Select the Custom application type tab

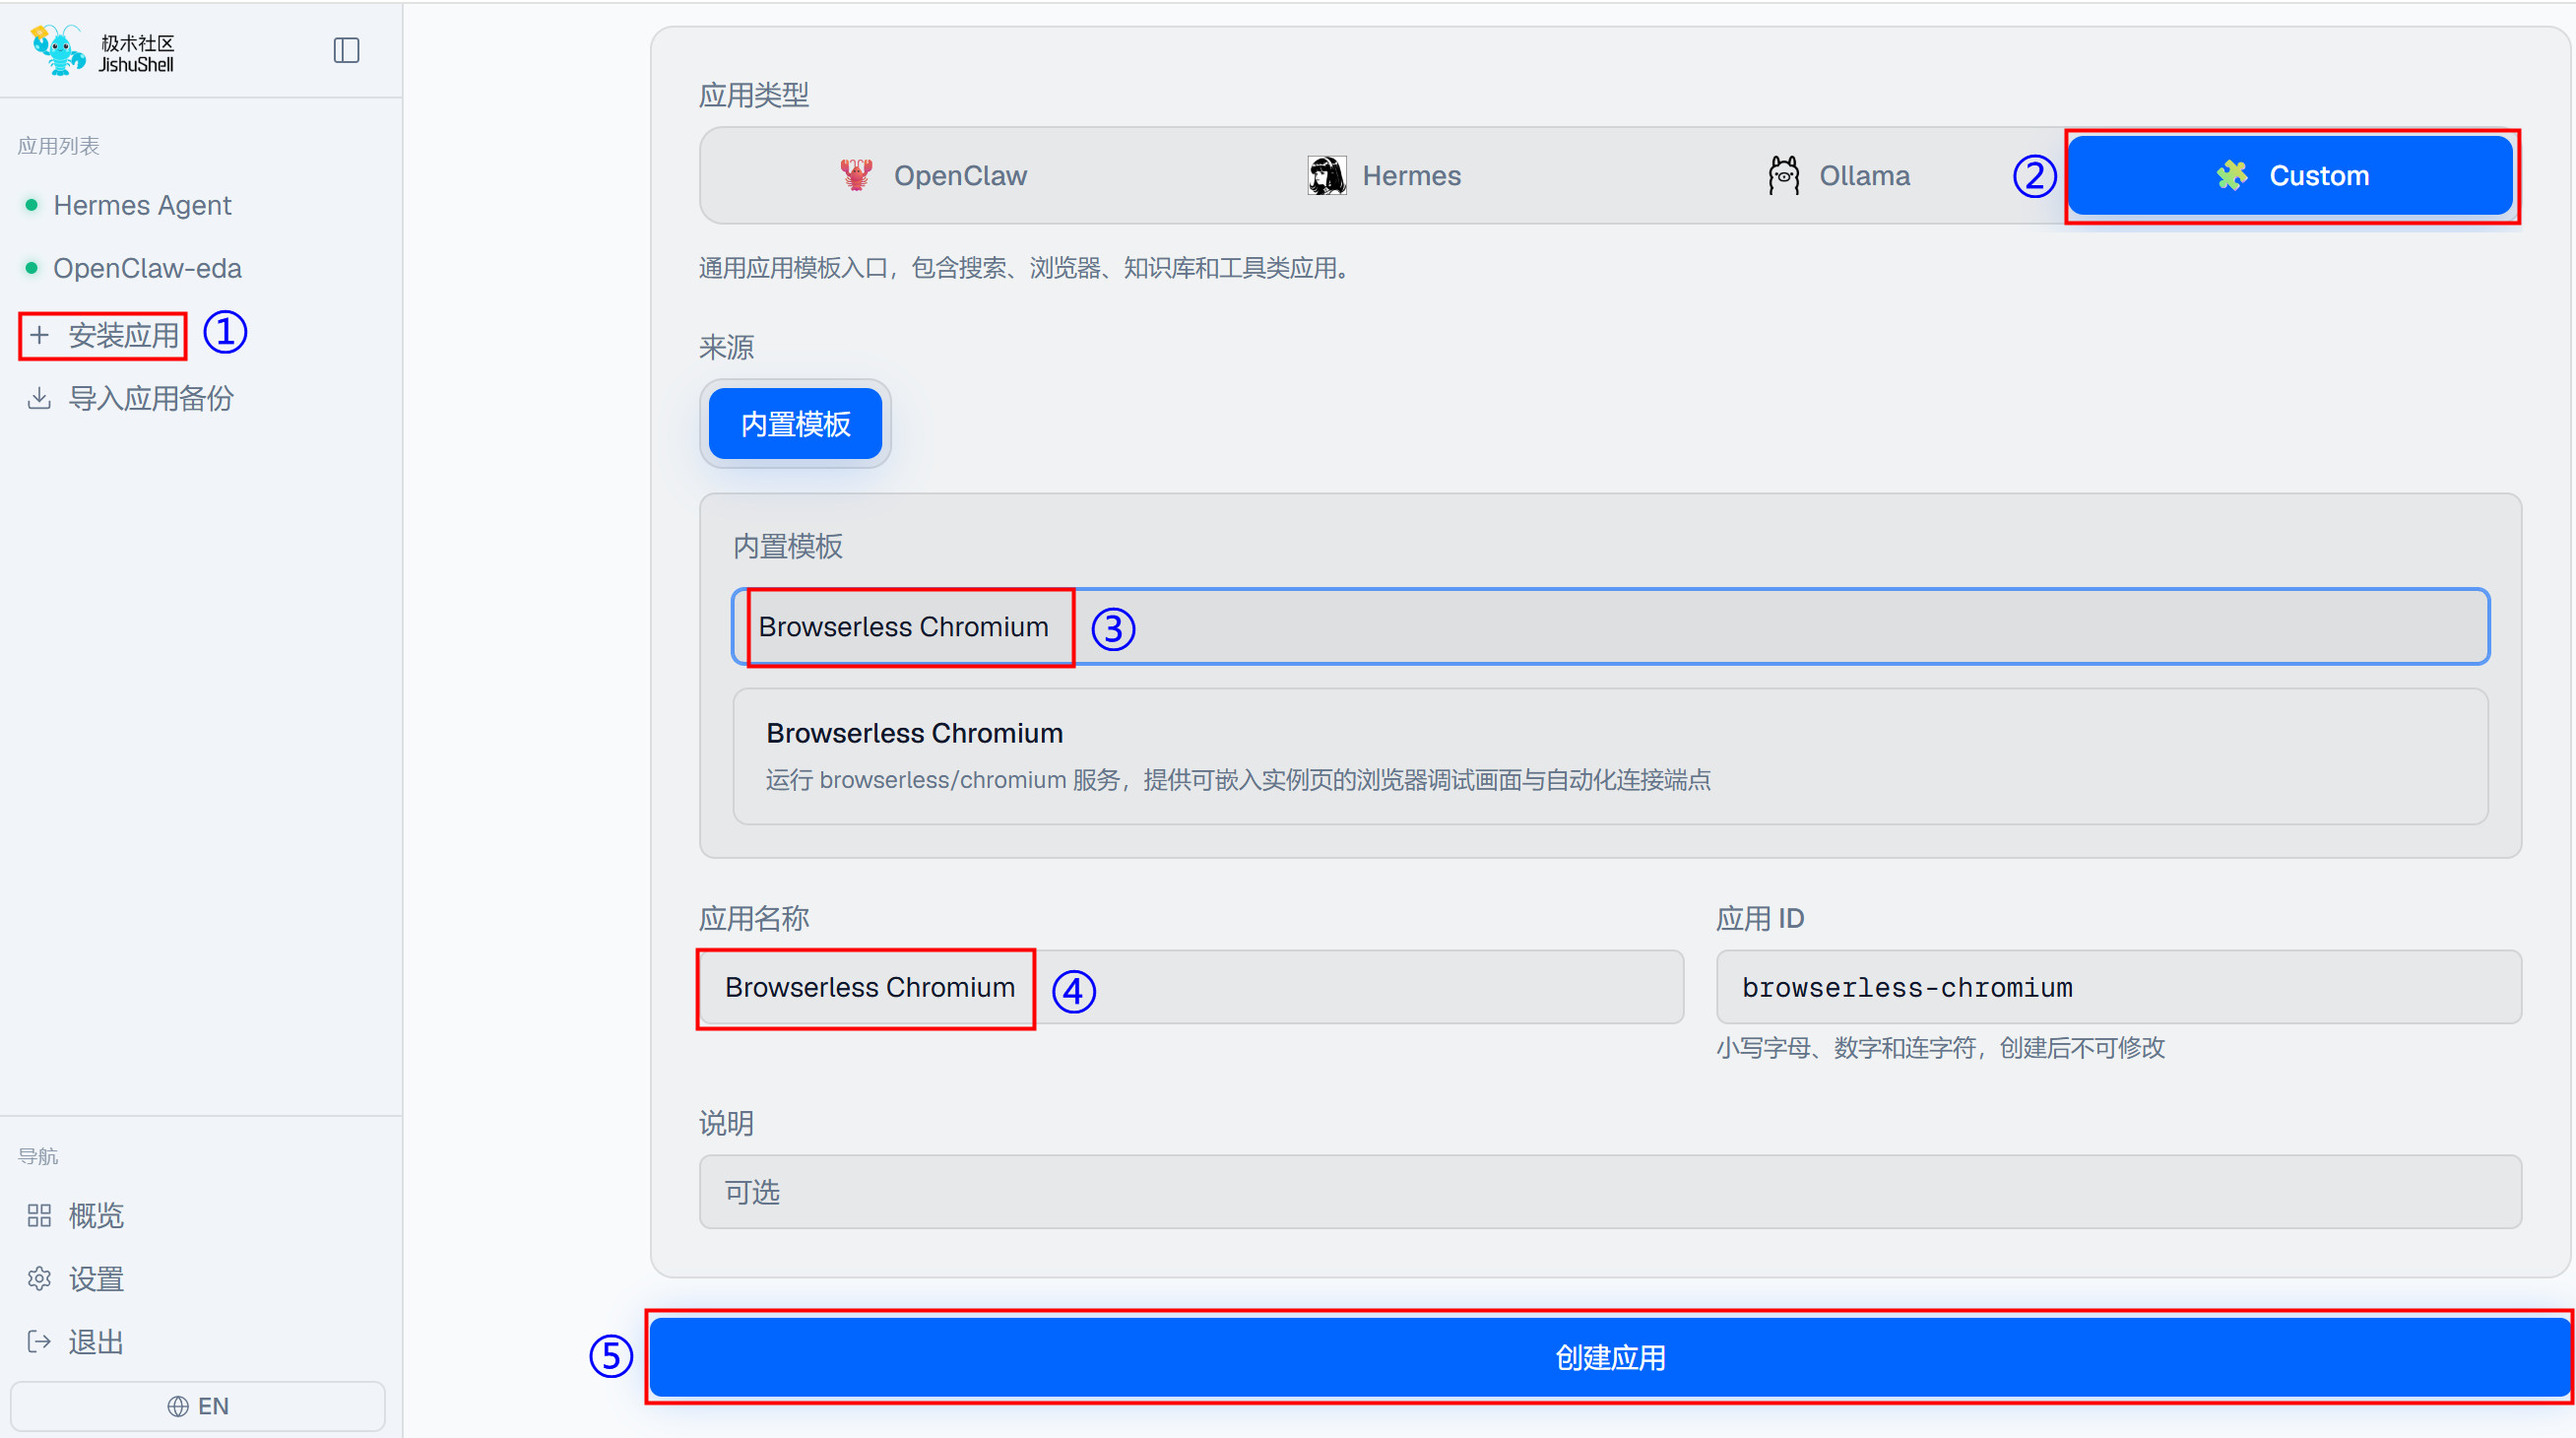pos(2291,176)
